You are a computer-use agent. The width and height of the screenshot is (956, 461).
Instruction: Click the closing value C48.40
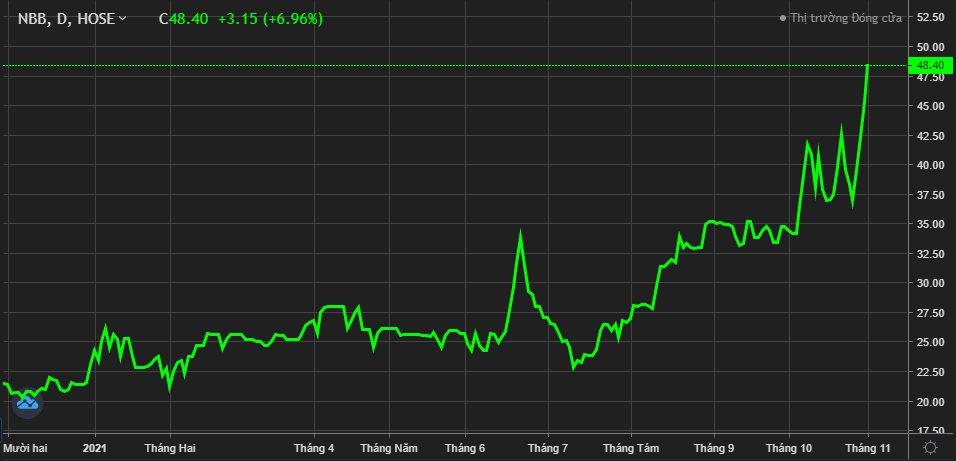(x=184, y=19)
